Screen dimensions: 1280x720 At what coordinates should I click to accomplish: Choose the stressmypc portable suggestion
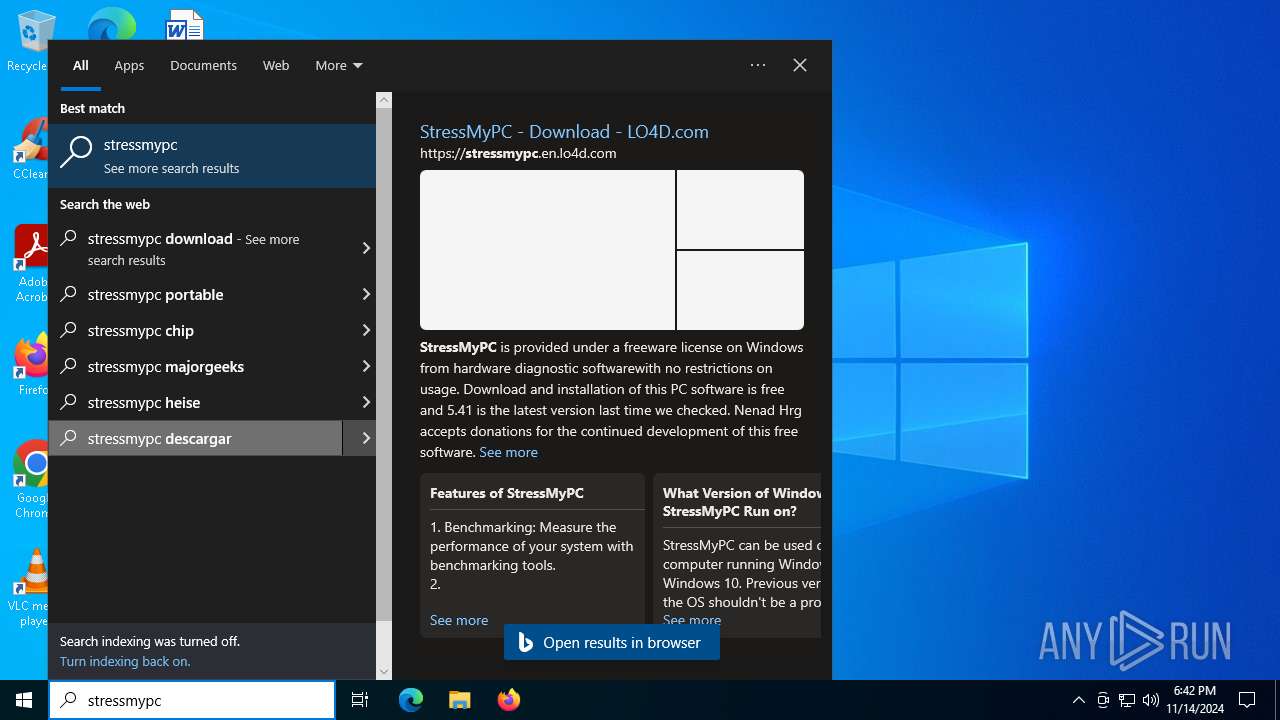click(x=195, y=295)
